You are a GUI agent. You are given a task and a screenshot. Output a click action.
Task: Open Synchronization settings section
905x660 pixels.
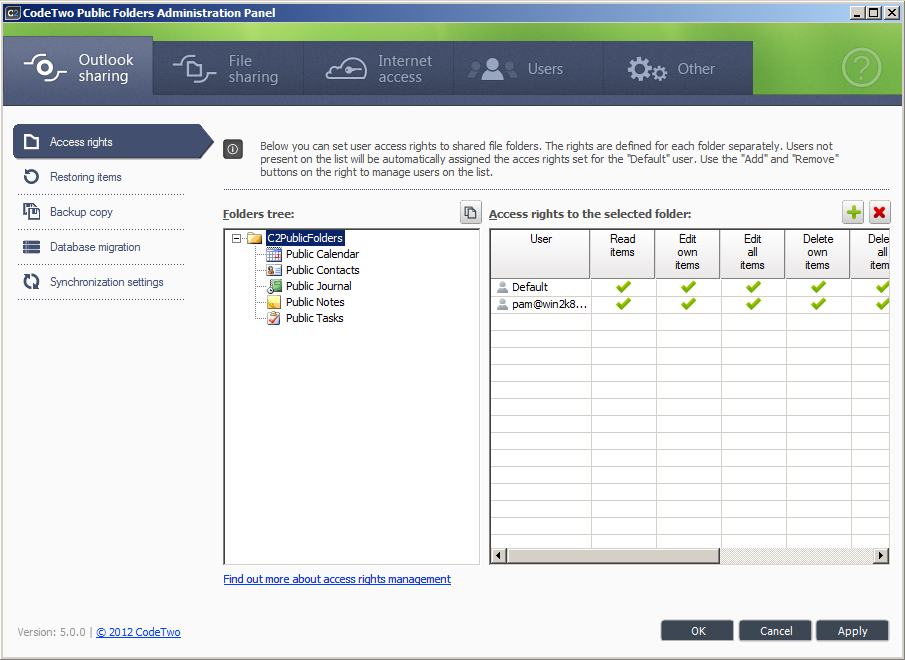point(106,282)
